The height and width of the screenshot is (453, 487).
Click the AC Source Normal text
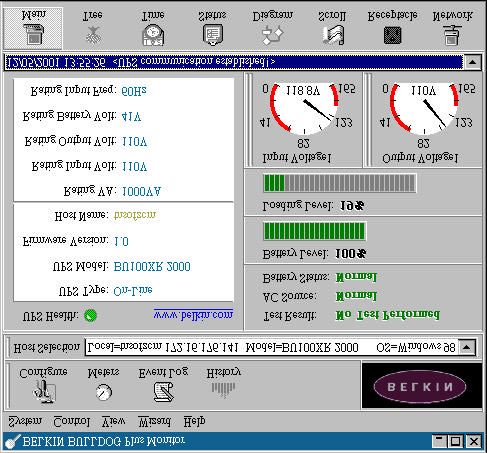[356, 296]
